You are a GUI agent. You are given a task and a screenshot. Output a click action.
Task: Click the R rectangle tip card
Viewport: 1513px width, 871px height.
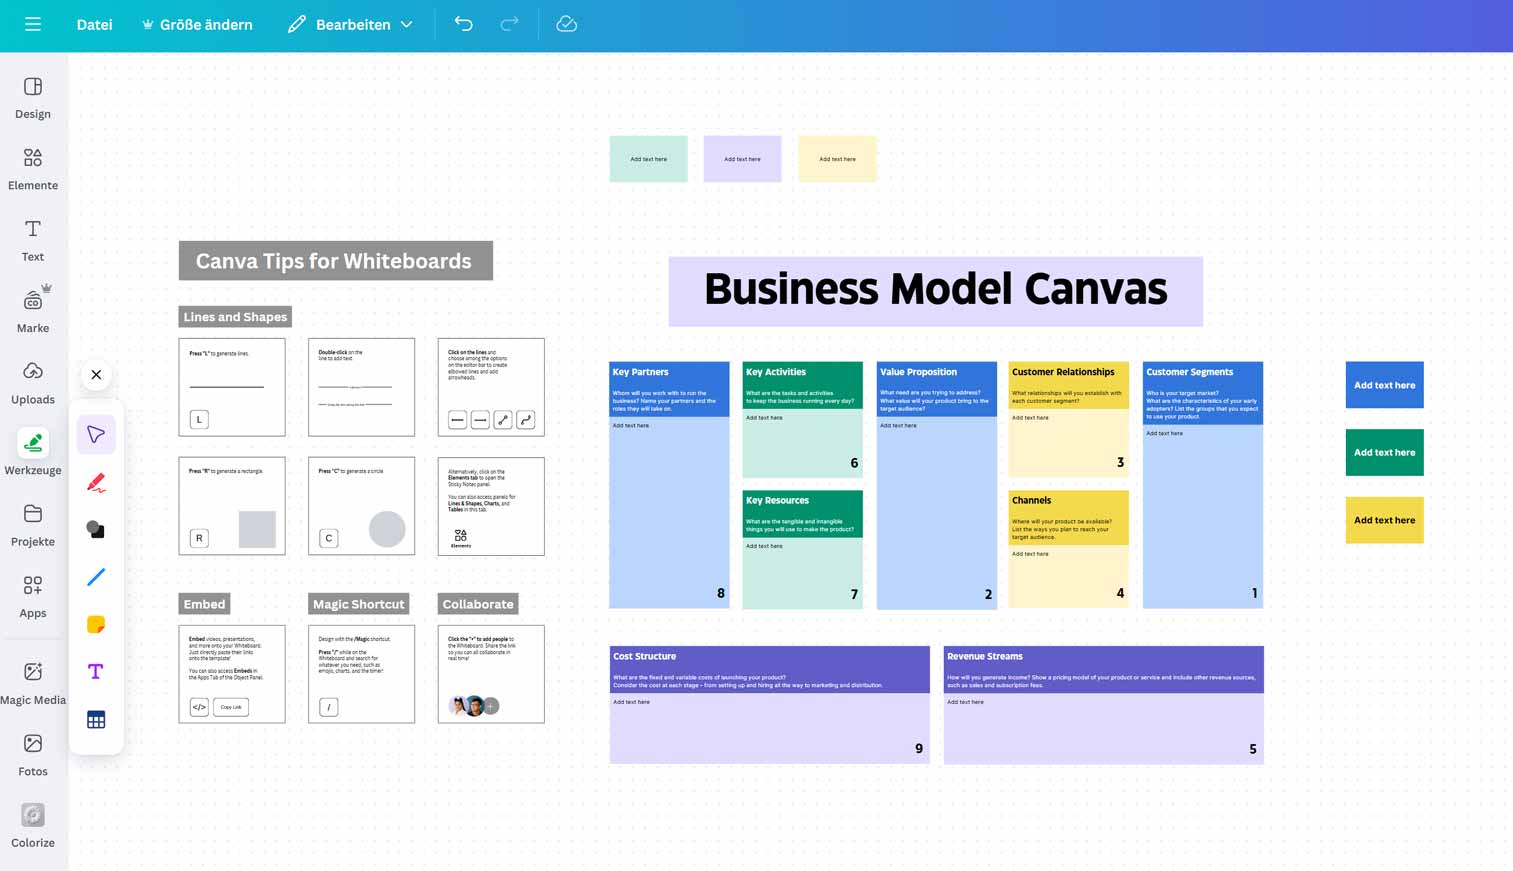tap(232, 506)
